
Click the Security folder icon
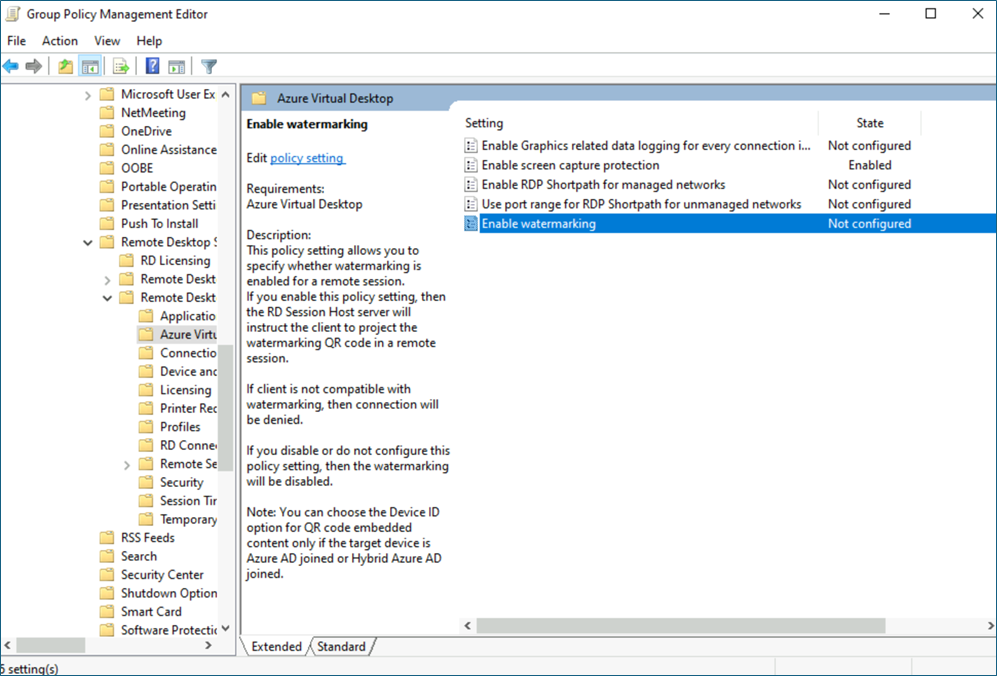click(x=146, y=482)
